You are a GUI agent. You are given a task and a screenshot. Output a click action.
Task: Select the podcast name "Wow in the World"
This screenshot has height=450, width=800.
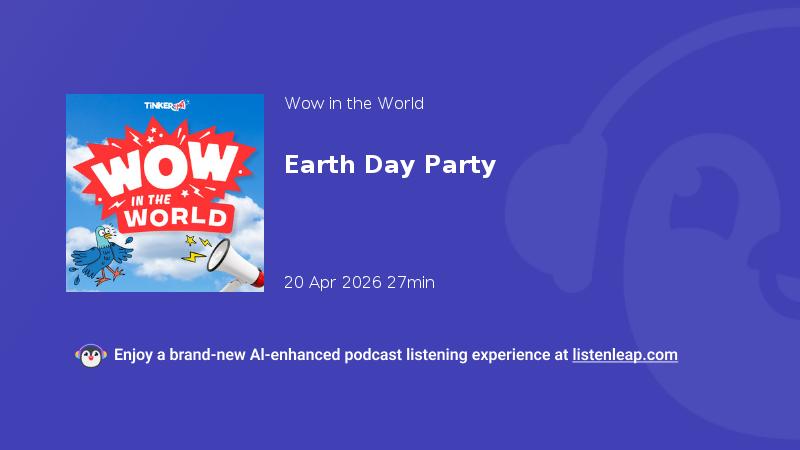(354, 104)
